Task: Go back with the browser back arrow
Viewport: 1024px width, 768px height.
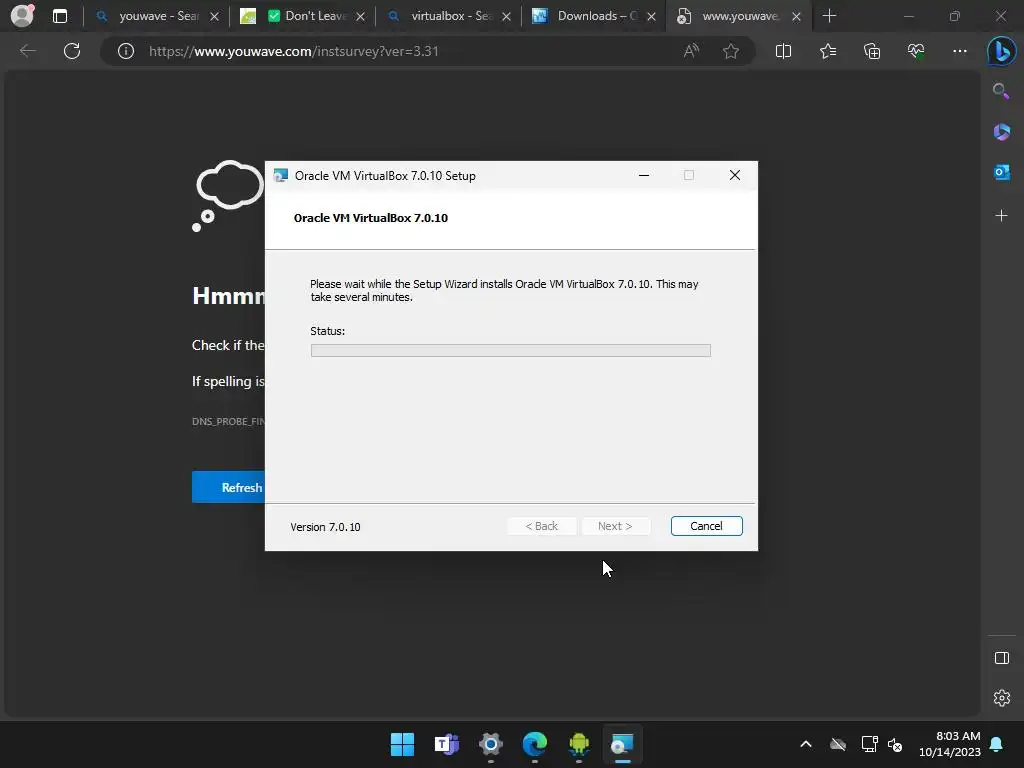Action: coord(27,51)
